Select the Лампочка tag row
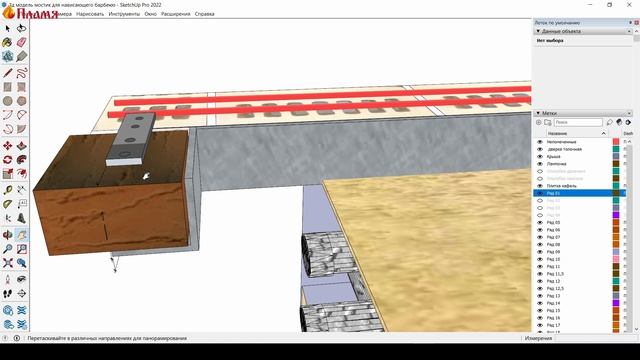 (579, 164)
